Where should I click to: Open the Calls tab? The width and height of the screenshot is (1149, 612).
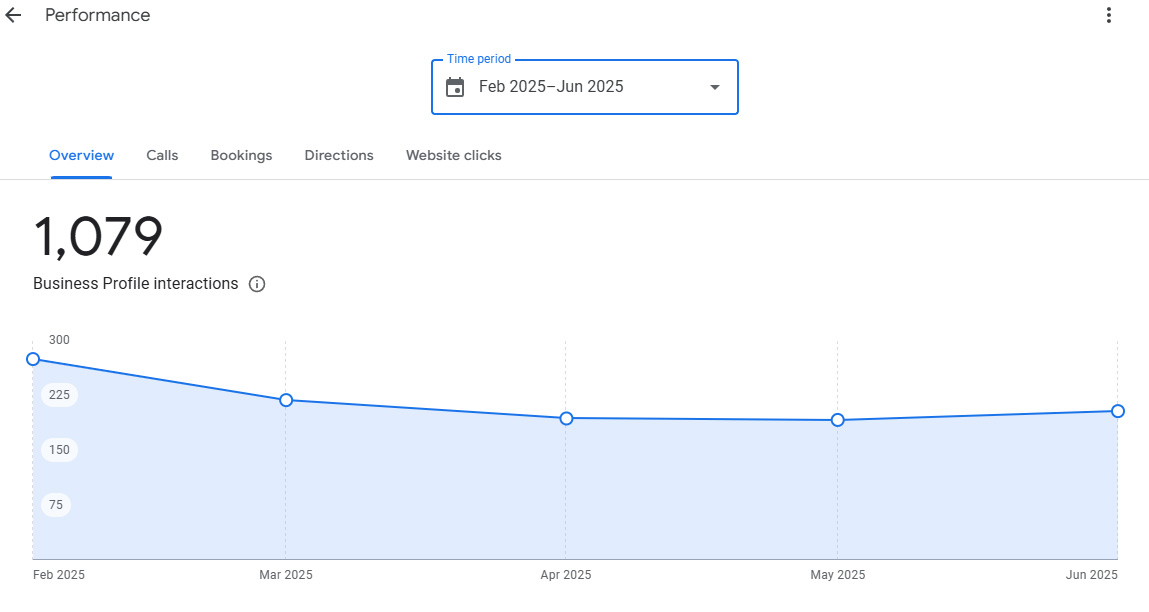pyautogui.click(x=162, y=156)
